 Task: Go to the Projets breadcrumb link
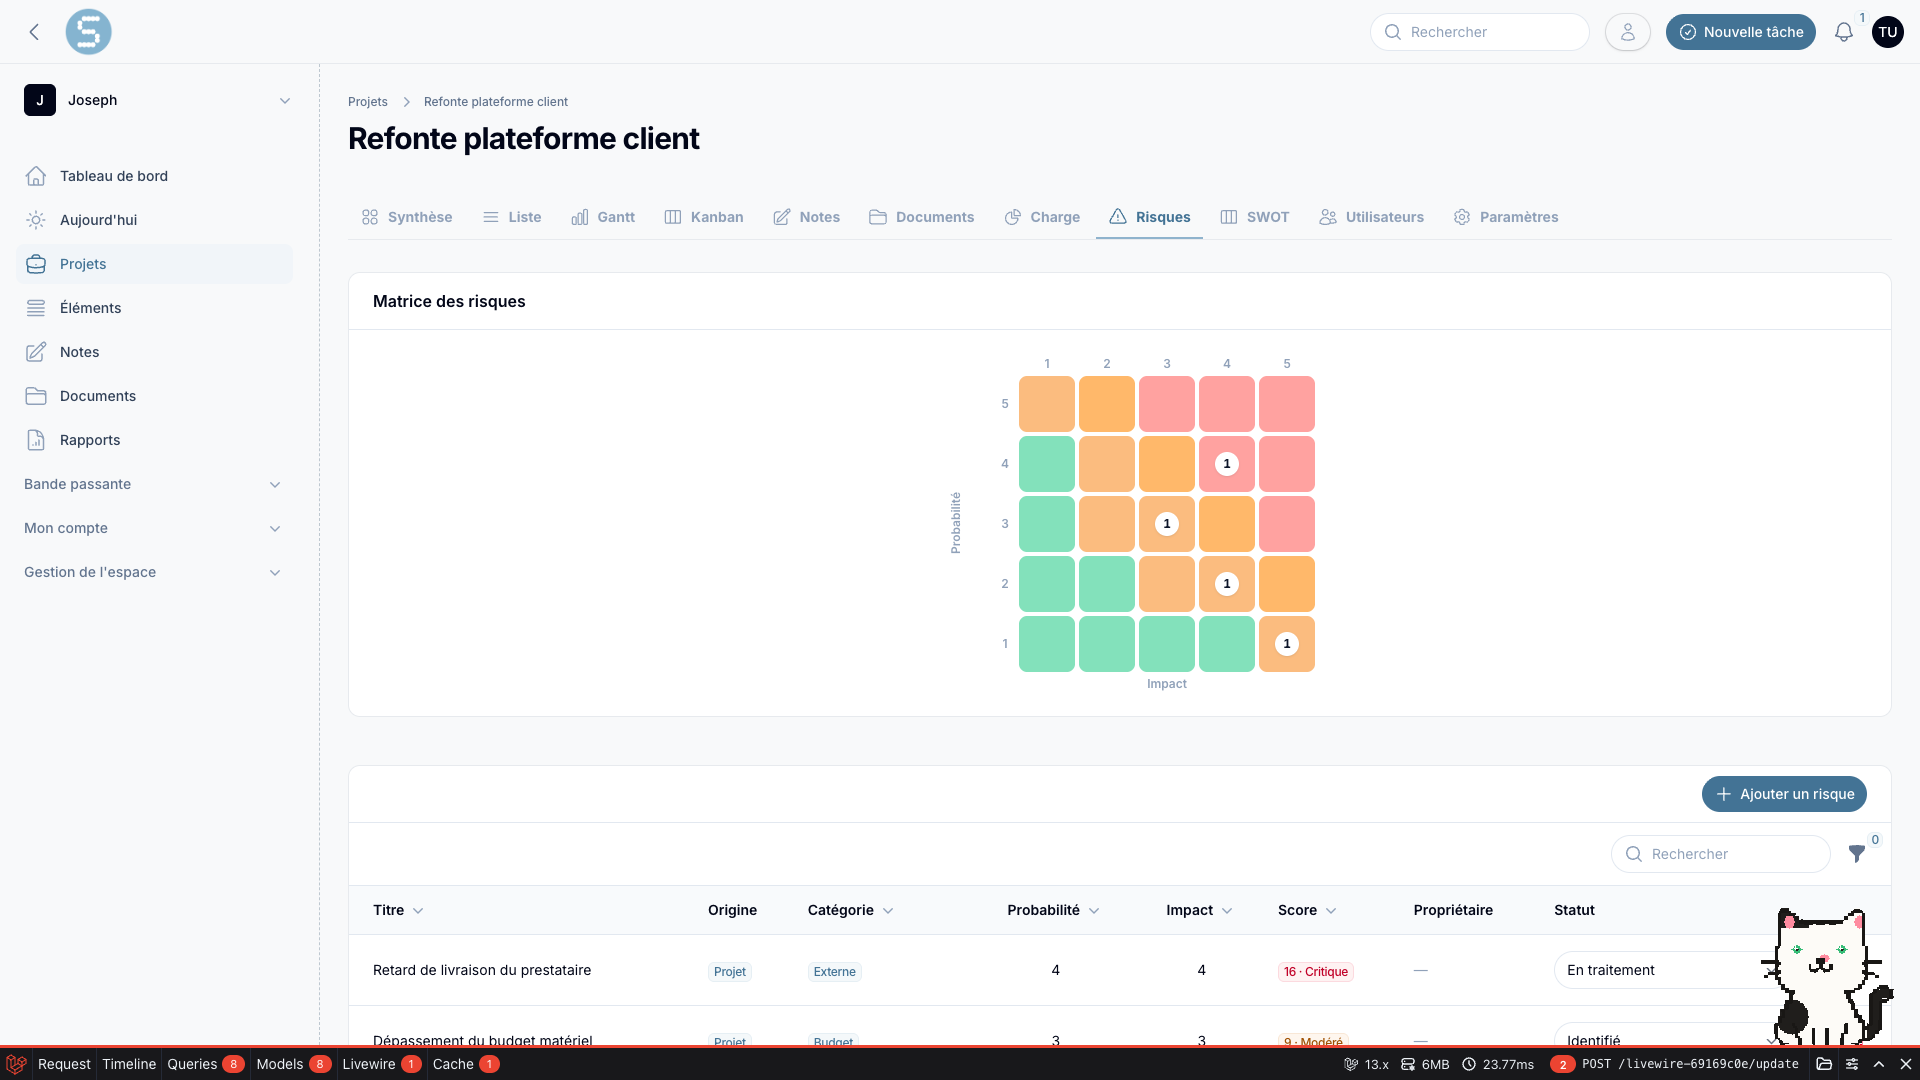[x=368, y=102]
